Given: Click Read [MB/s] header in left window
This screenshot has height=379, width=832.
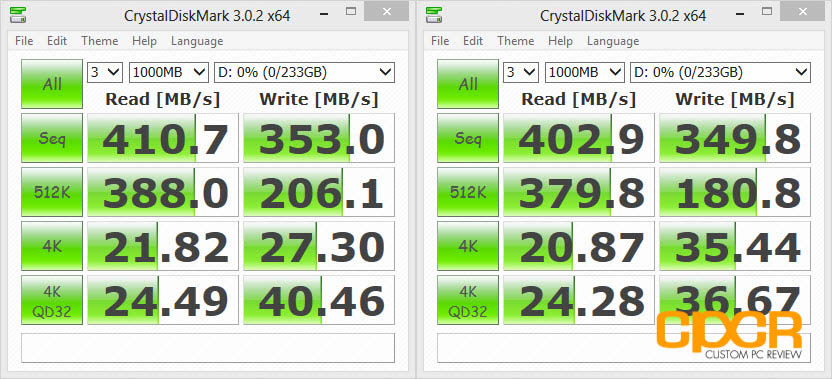Looking at the screenshot, I should coord(162,99).
